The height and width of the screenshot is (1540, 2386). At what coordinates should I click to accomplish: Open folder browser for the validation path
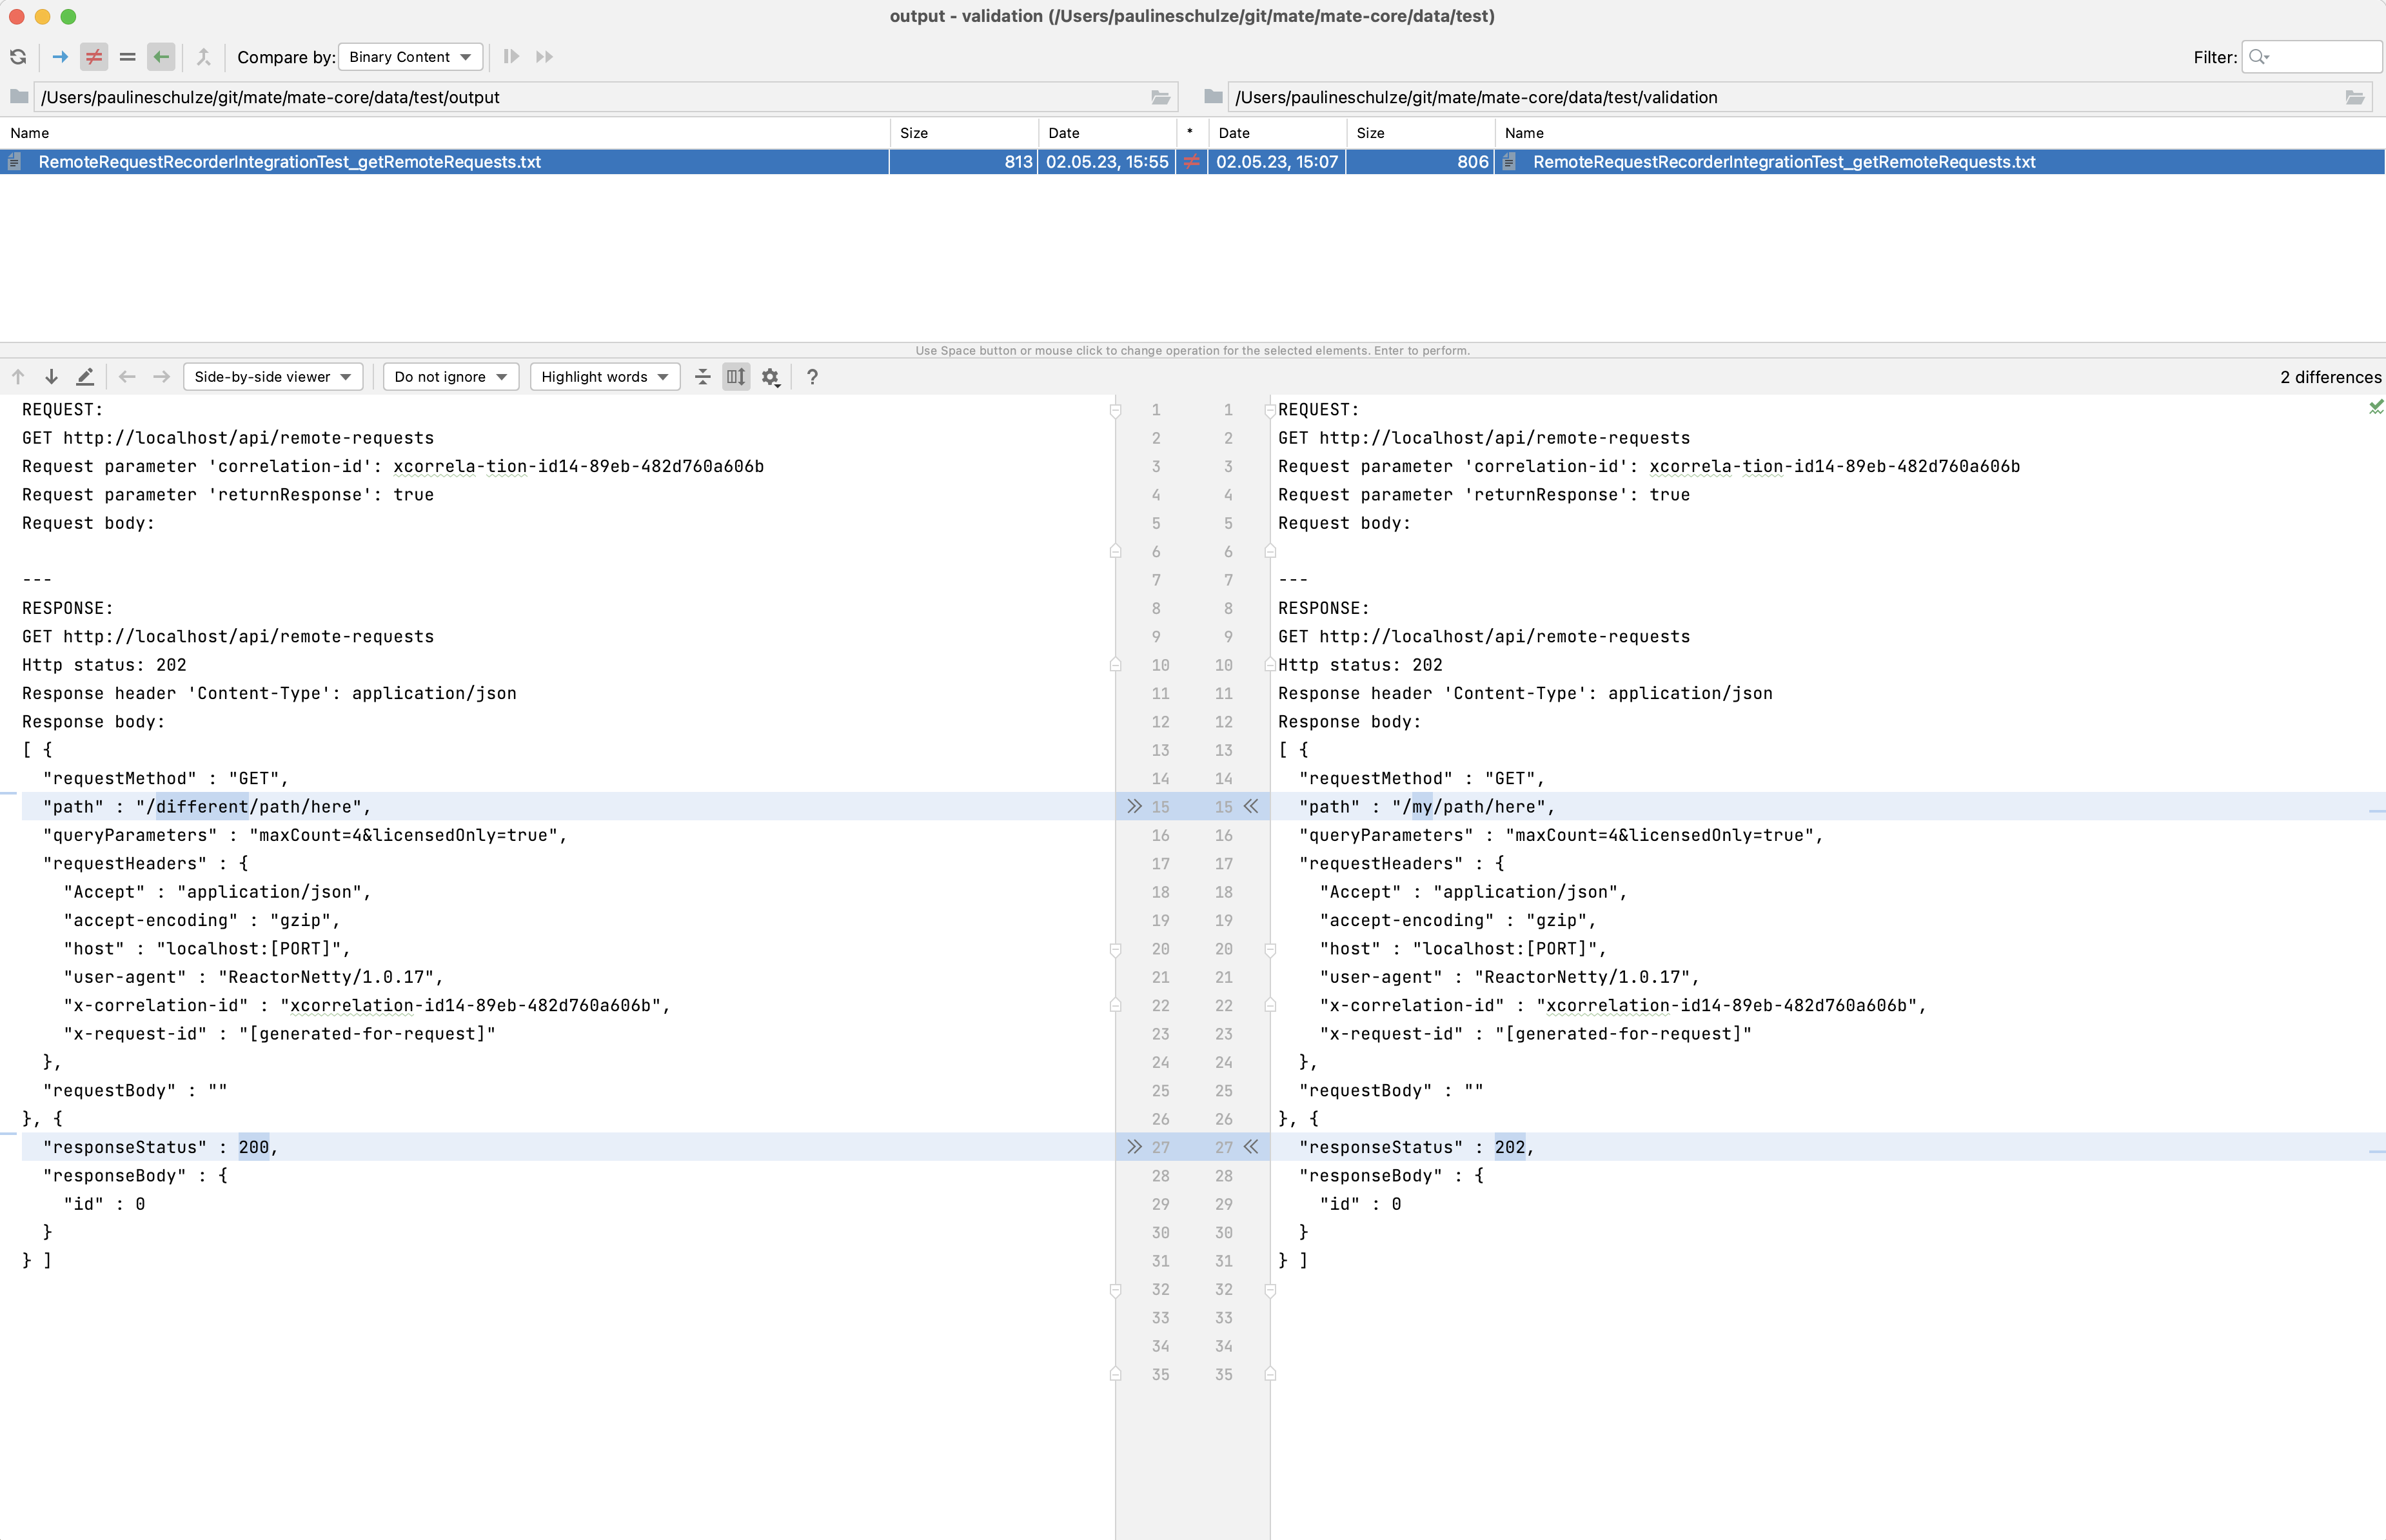click(2355, 97)
